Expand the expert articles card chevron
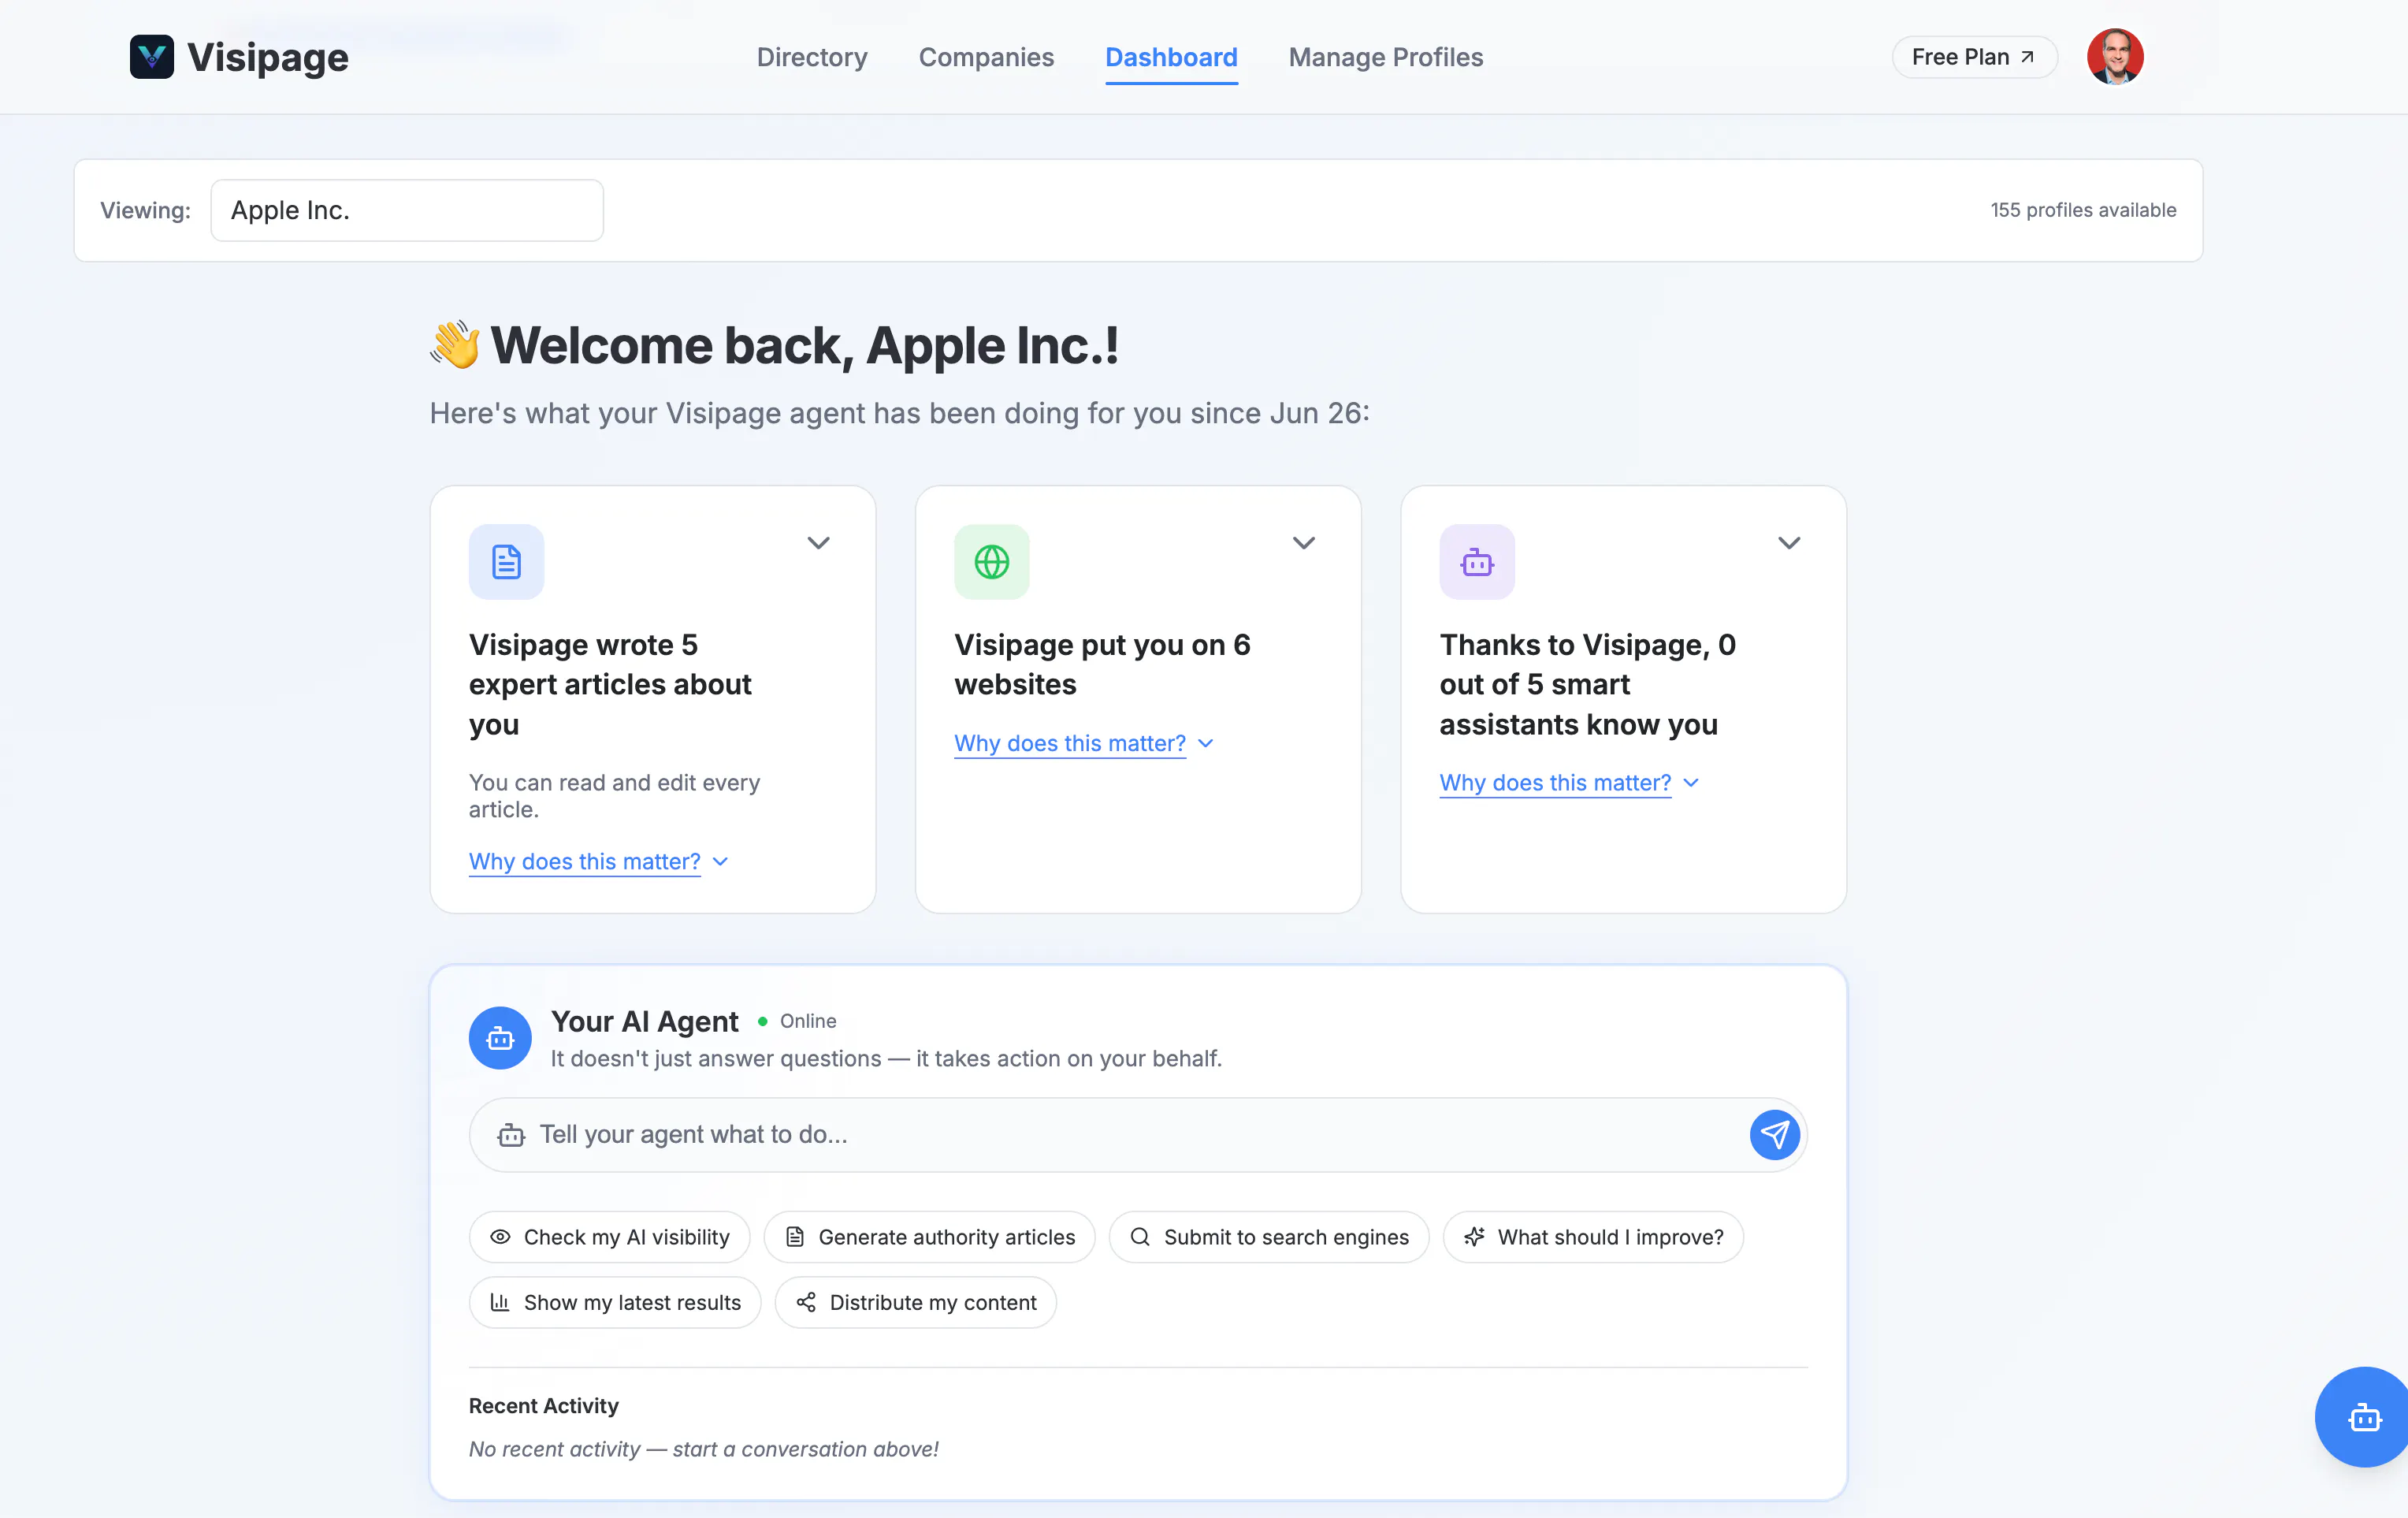This screenshot has height=1518, width=2408. 818,543
